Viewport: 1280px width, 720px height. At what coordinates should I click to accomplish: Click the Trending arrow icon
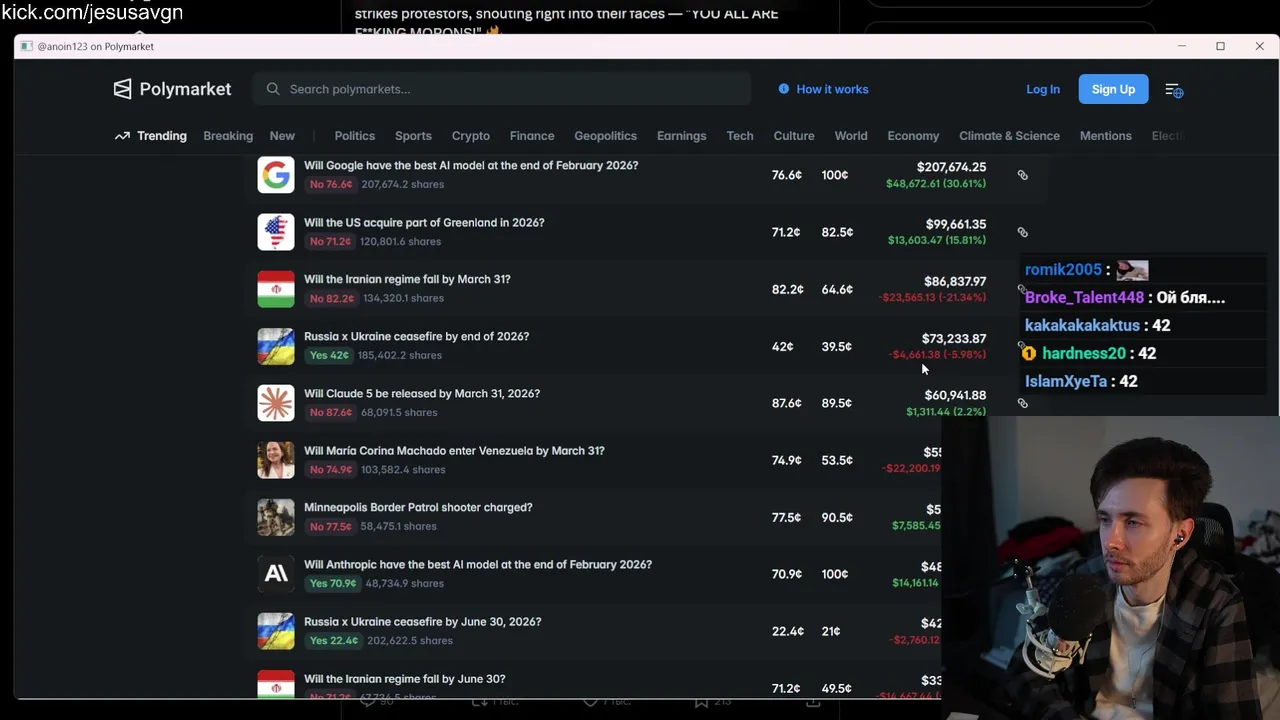point(122,136)
